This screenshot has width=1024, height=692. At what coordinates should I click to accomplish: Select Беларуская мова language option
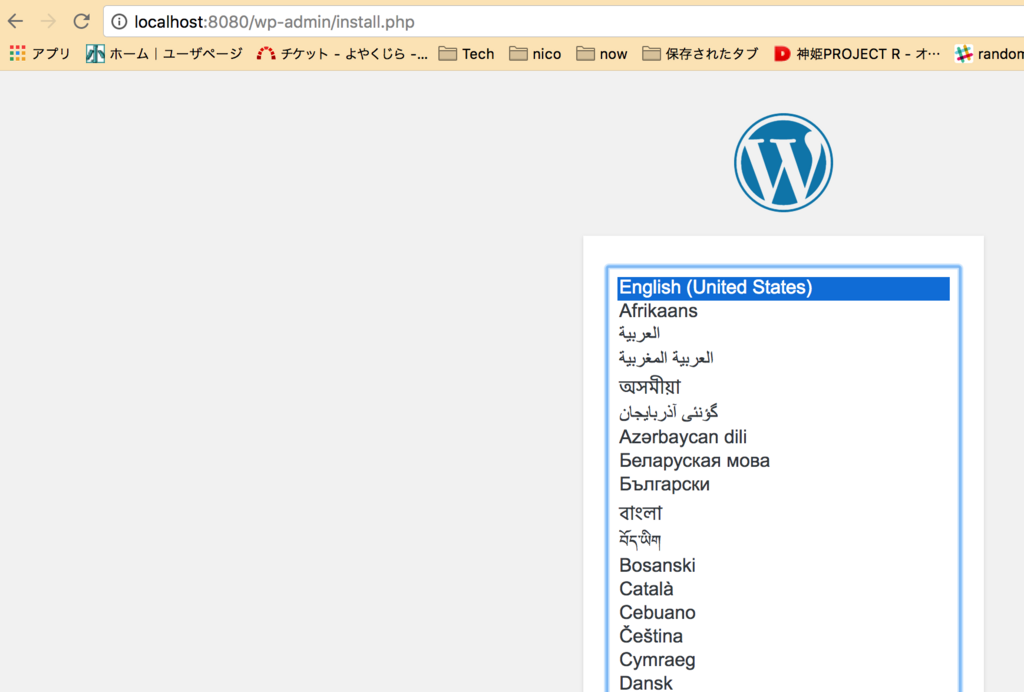click(783, 461)
